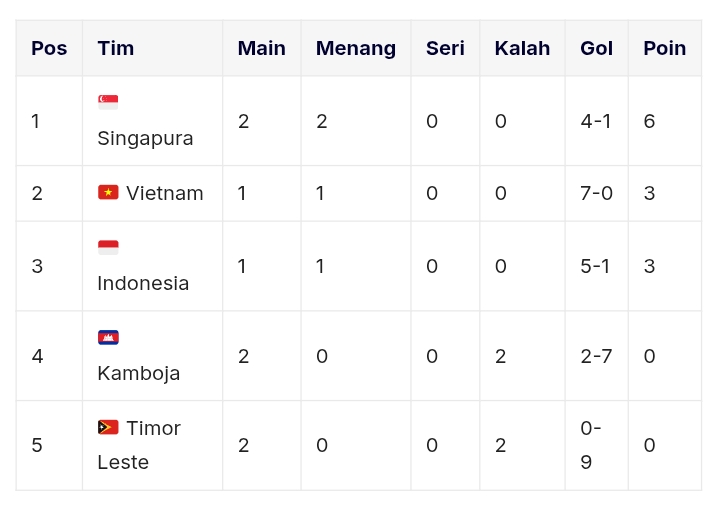Screen dimensions: 720x506
Task: Click the Main column header
Action: (x=262, y=48)
